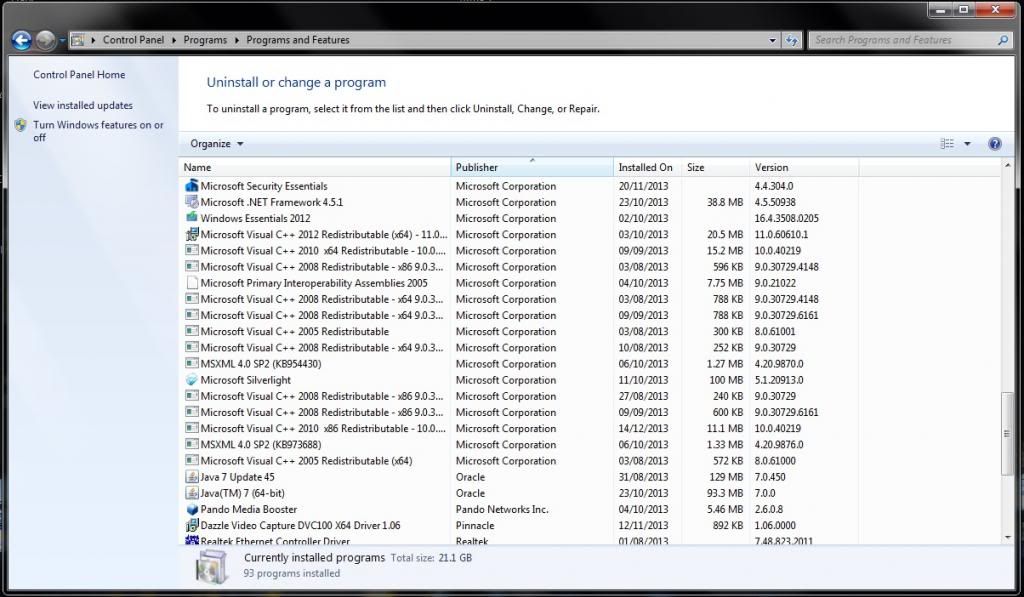The width and height of the screenshot is (1024, 597).
Task: Click installed programs icon in details pane
Action: coord(211,566)
